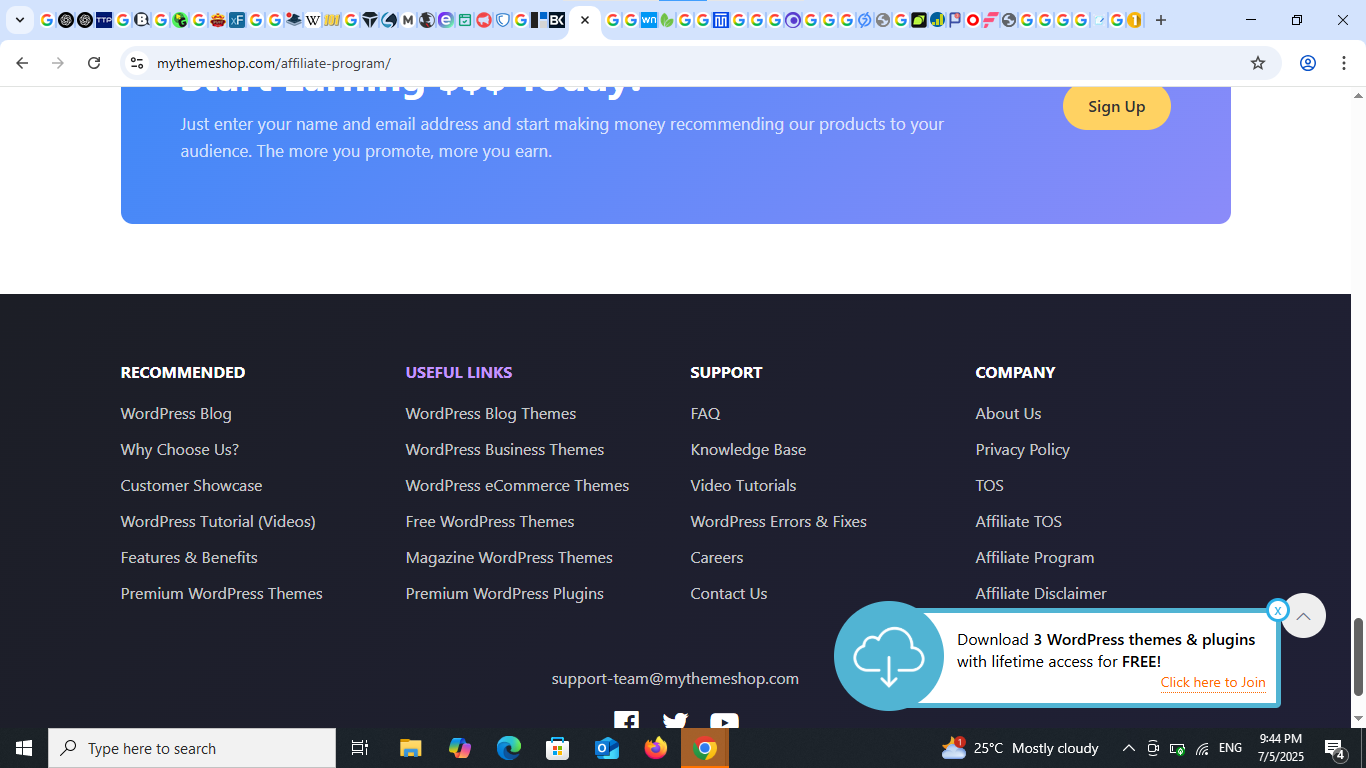Switch to the xF favicon tab
The height and width of the screenshot is (768, 1366).
point(237,20)
